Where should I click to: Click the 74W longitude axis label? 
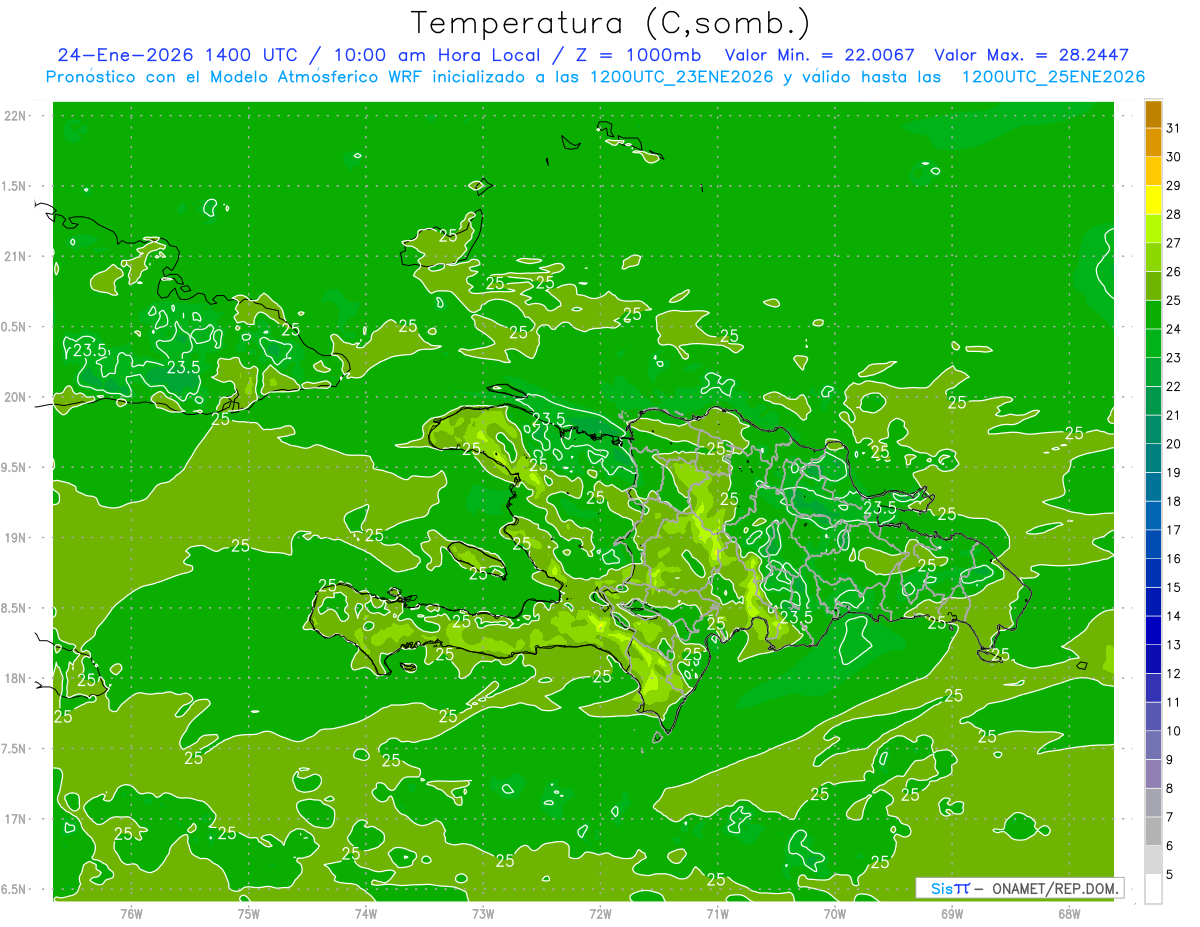(366, 913)
